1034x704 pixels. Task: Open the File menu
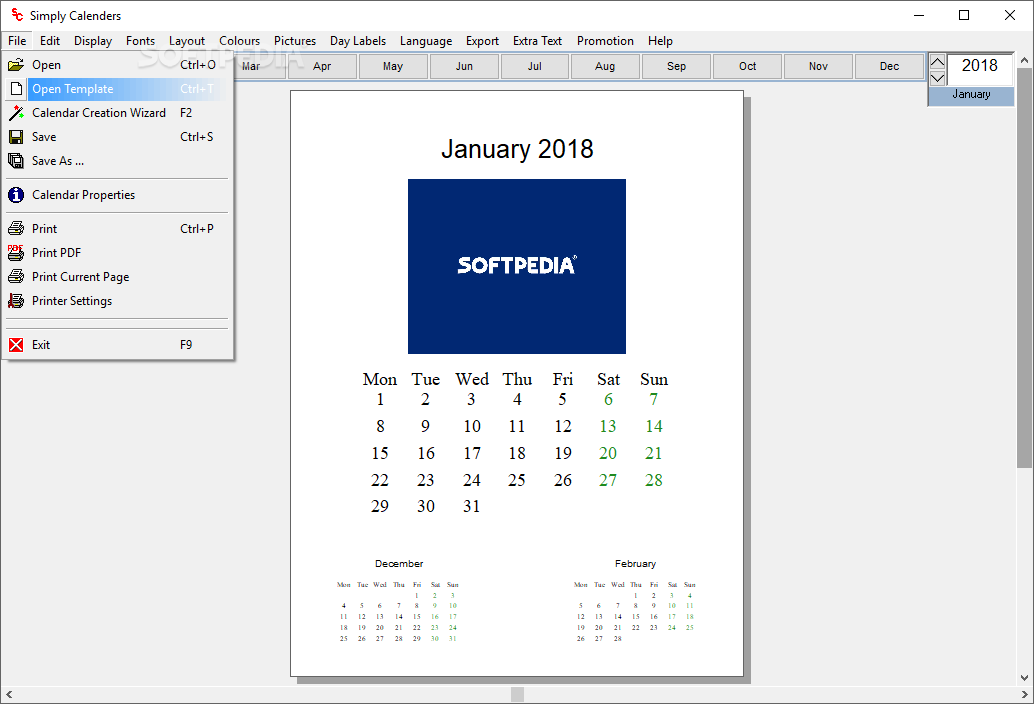(x=17, y=41)
